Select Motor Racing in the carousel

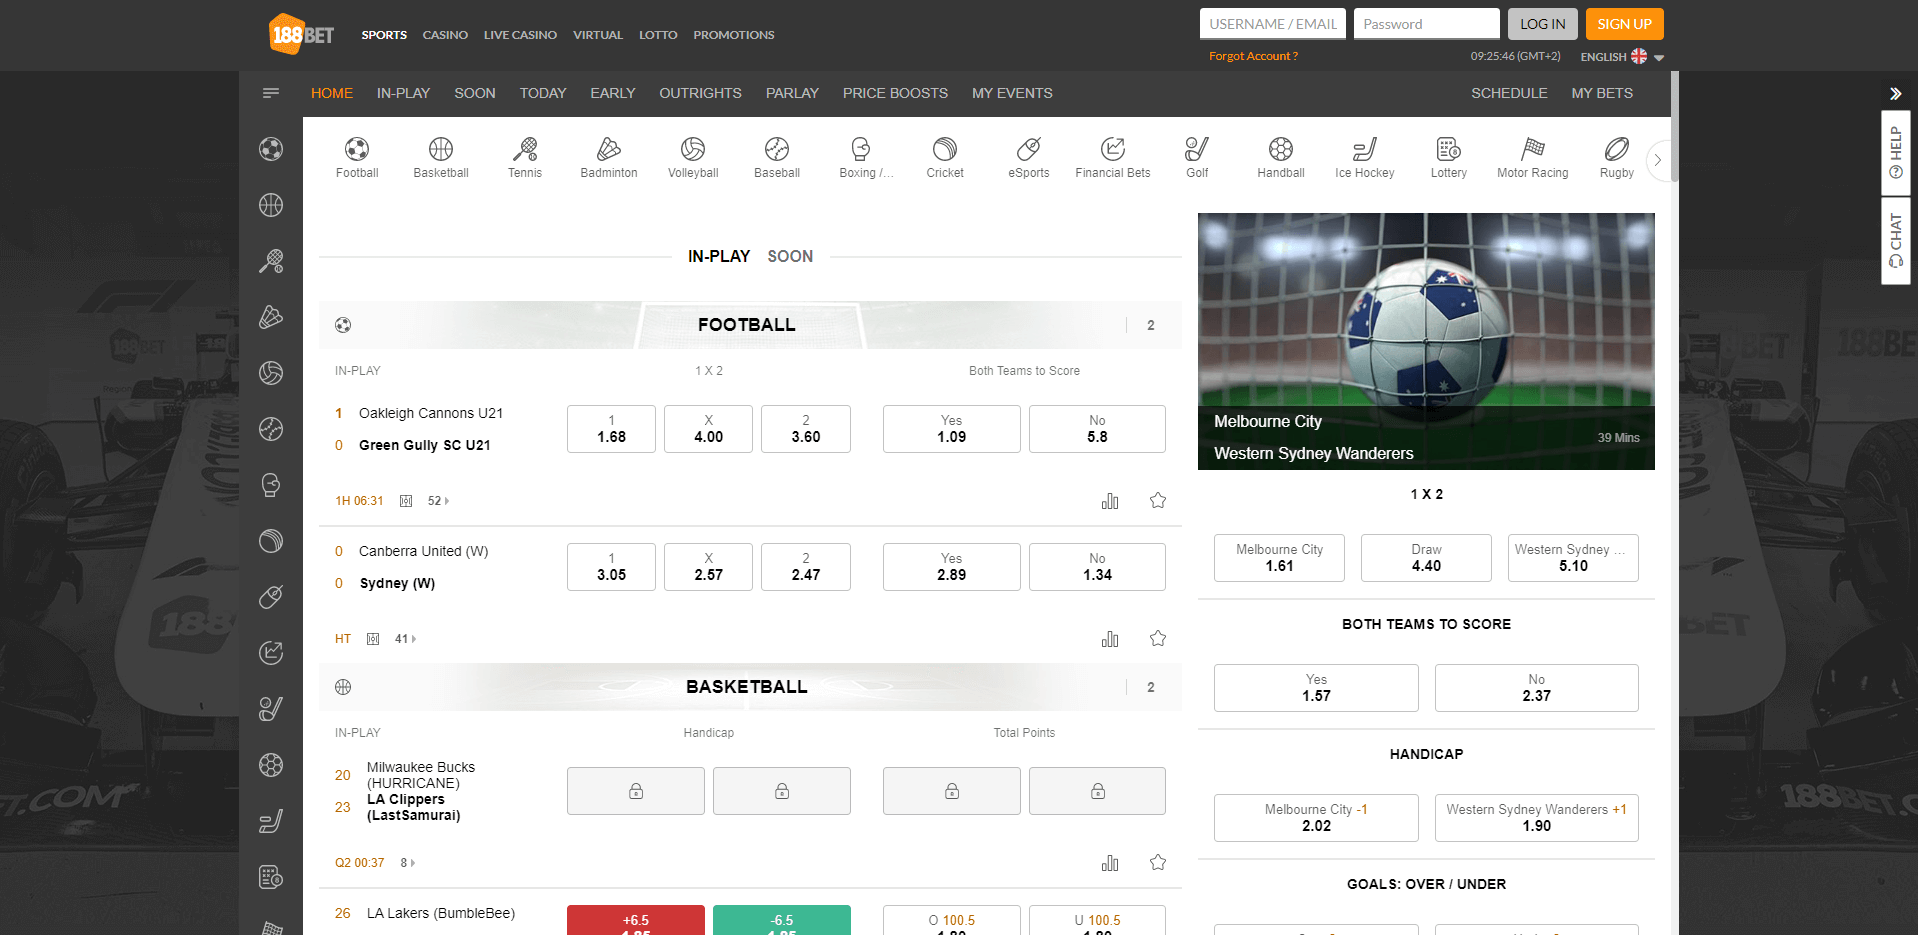pos(1533,158)
